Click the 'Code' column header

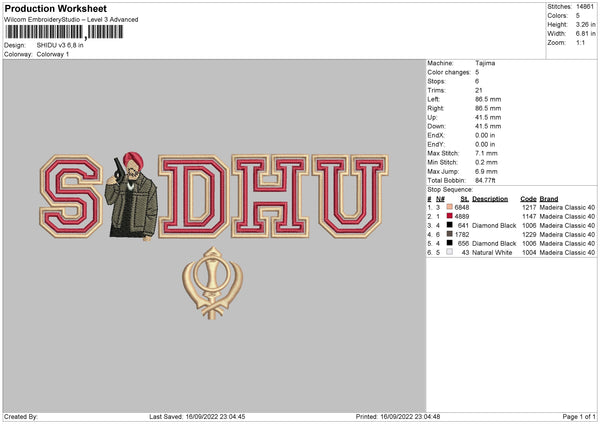point(528,199)
